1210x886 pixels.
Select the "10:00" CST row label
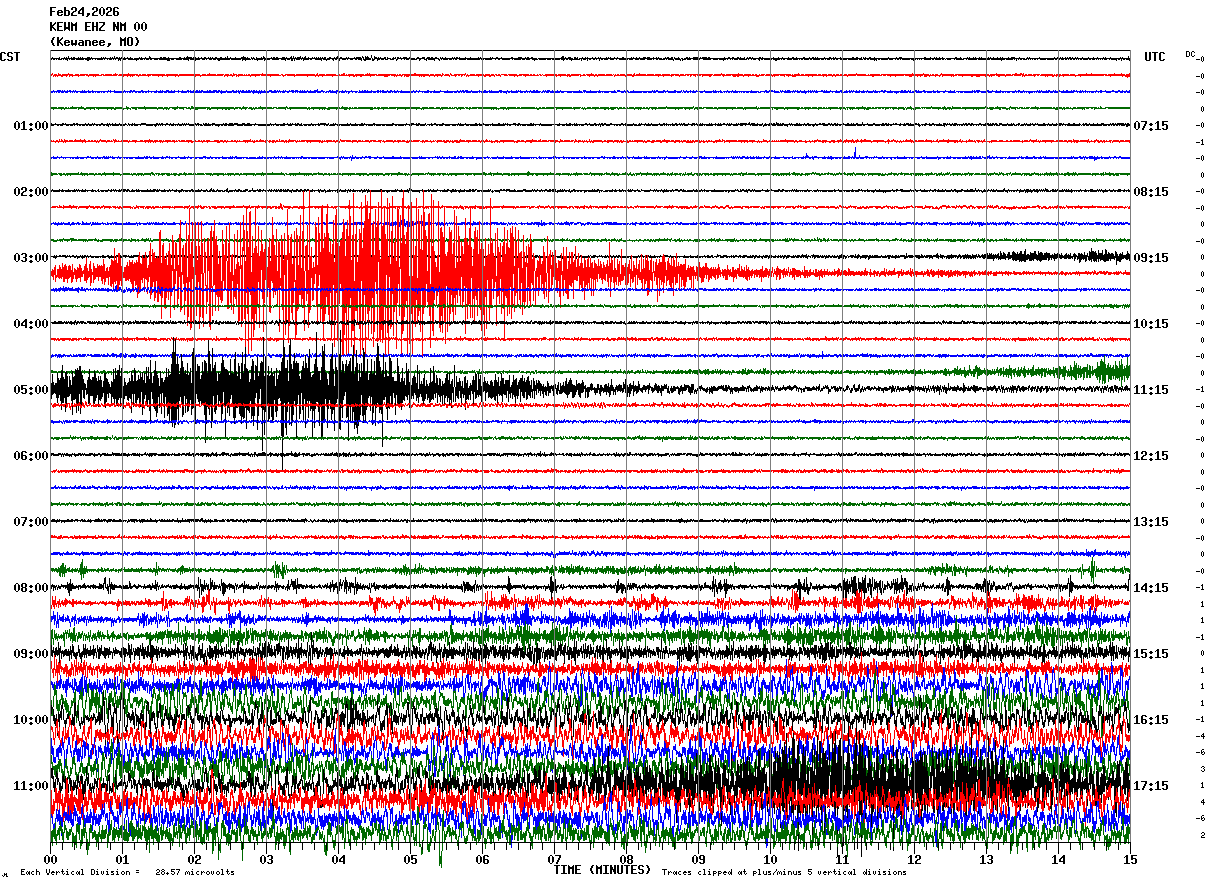[31, 720]
